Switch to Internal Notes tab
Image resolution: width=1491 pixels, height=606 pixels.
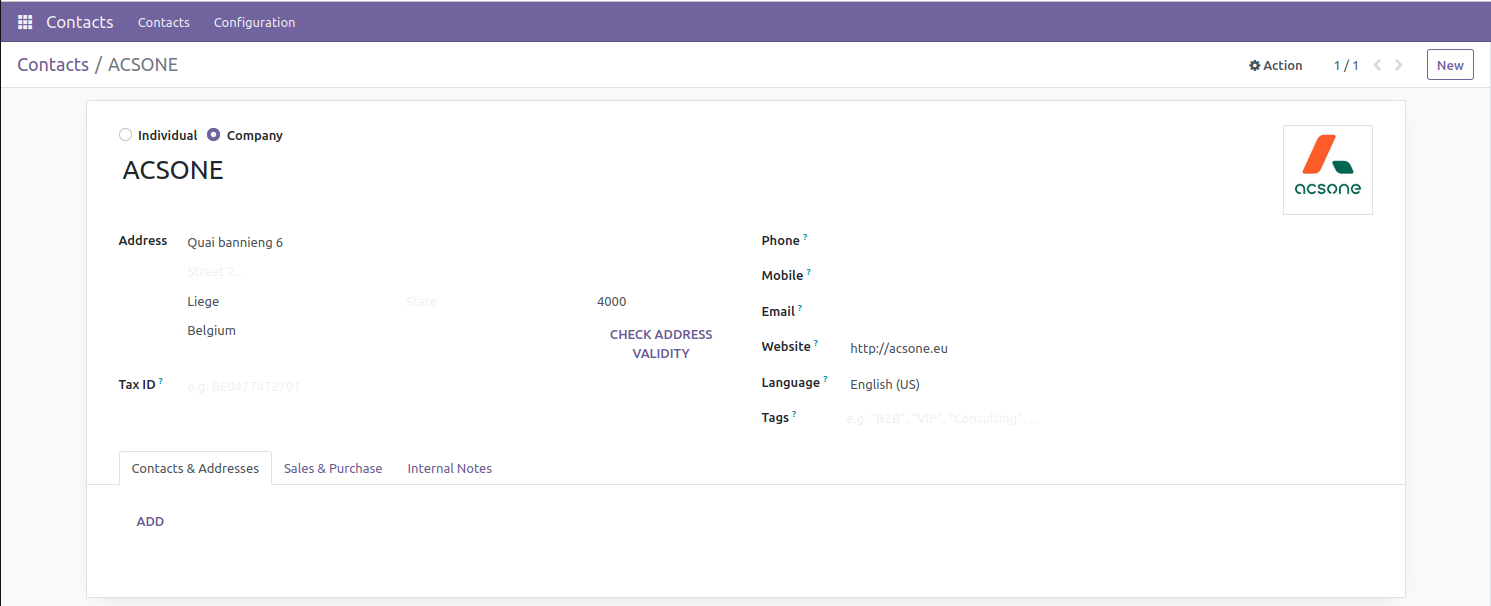click(x=450, y=468)
